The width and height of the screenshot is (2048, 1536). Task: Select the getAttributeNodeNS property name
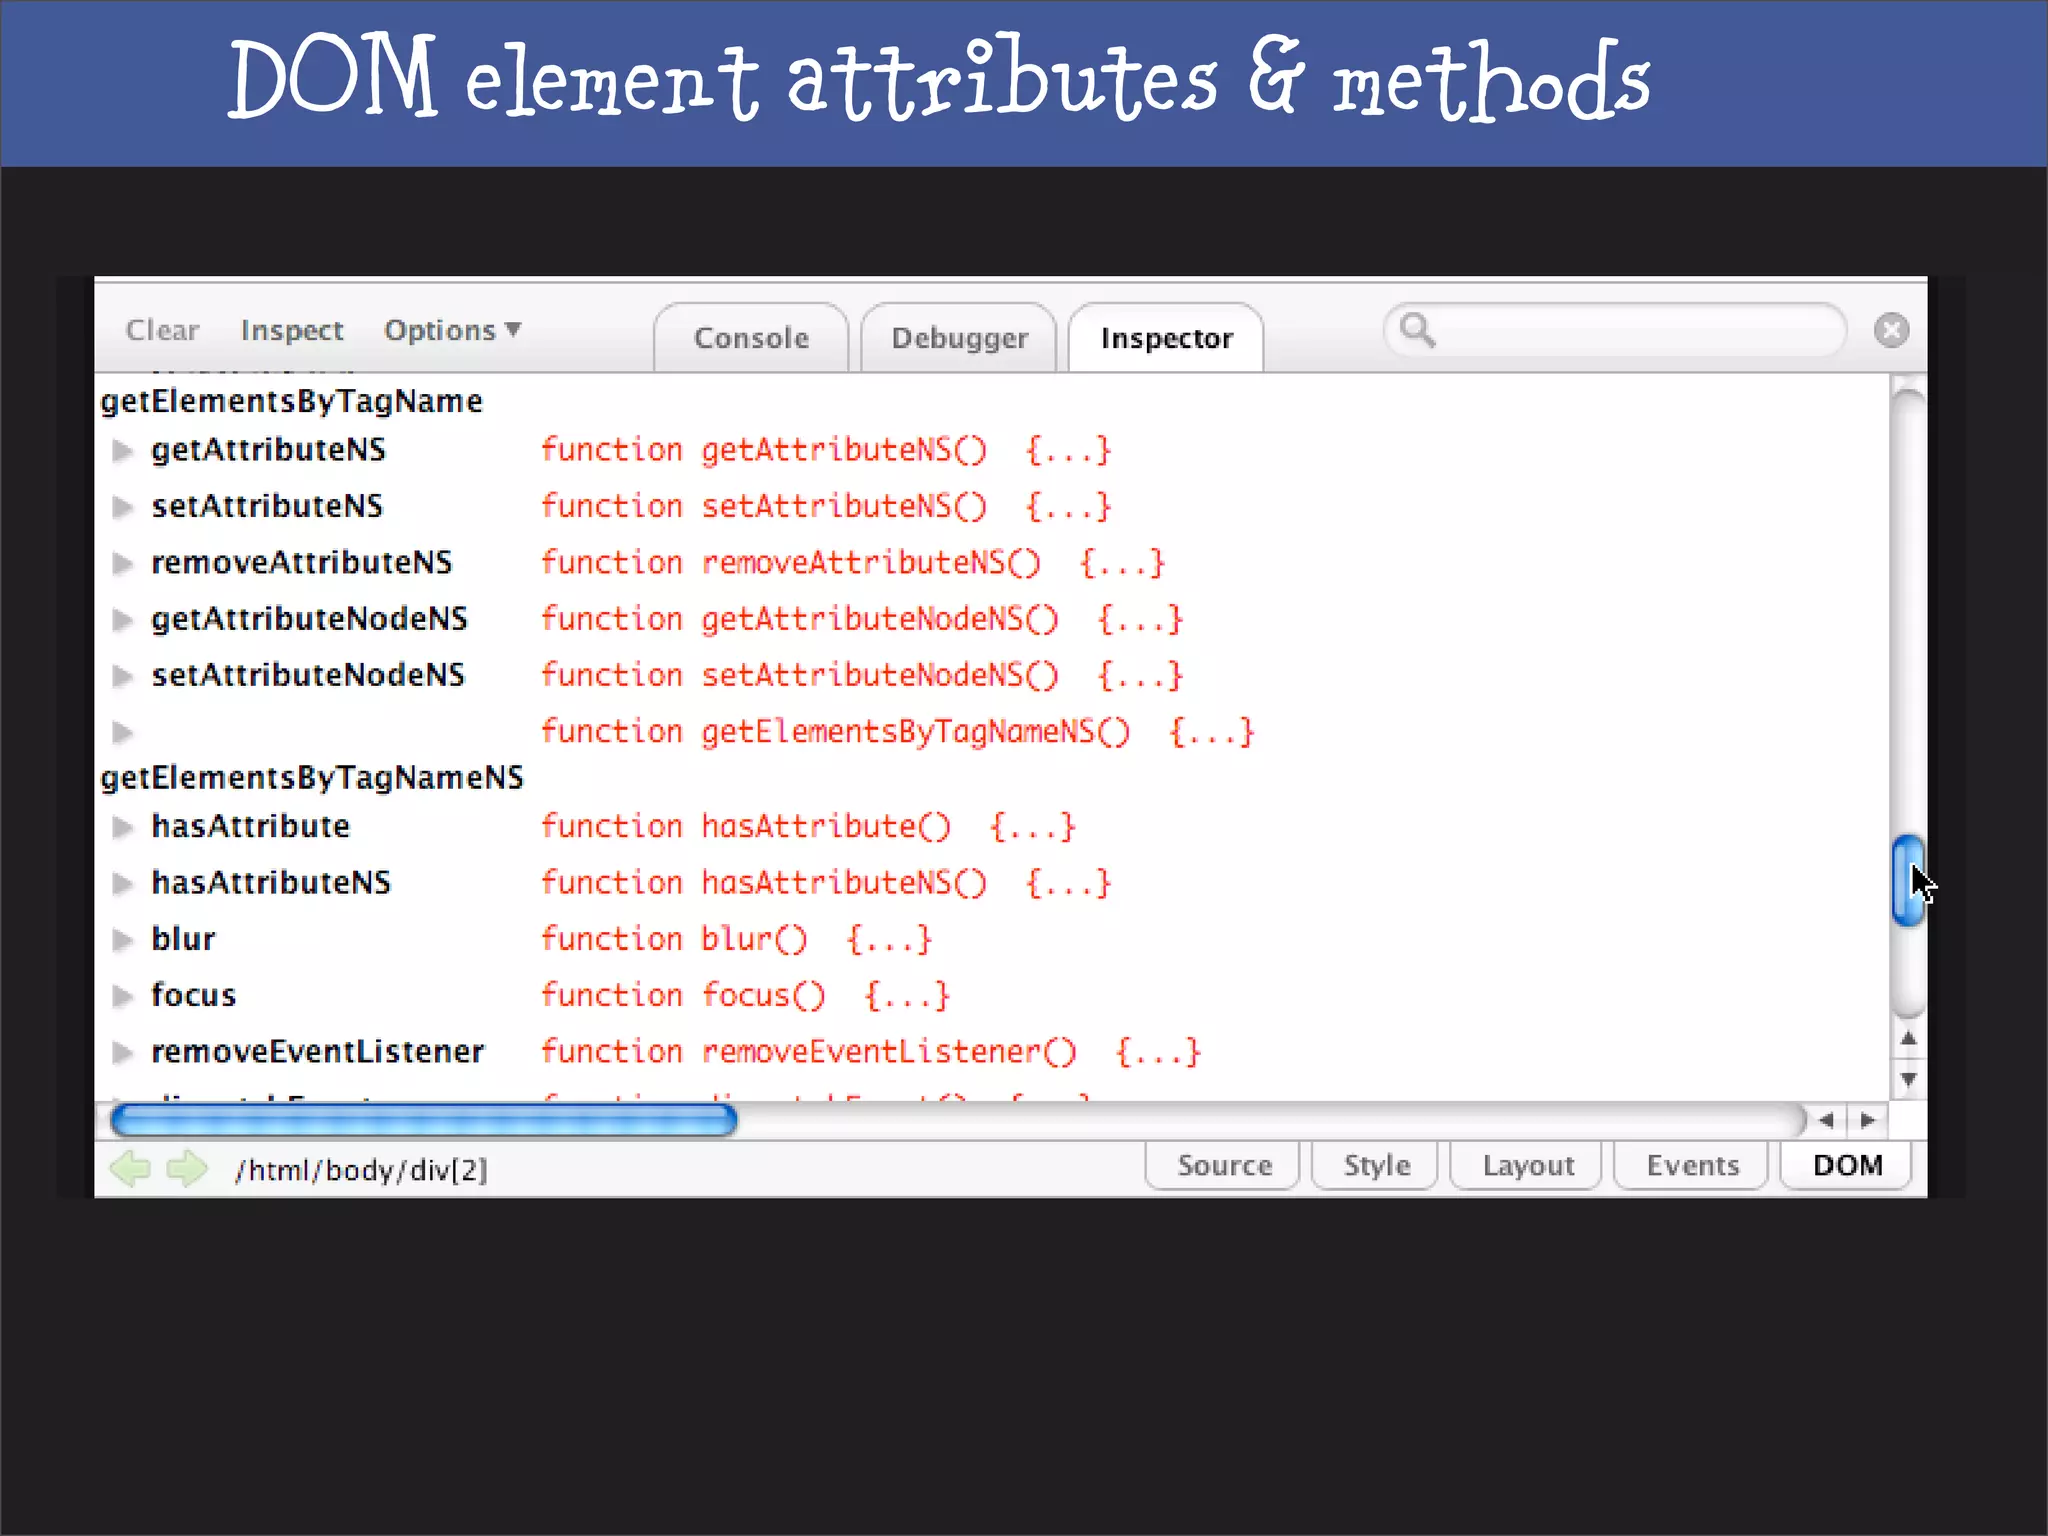[x=310, y=620]
